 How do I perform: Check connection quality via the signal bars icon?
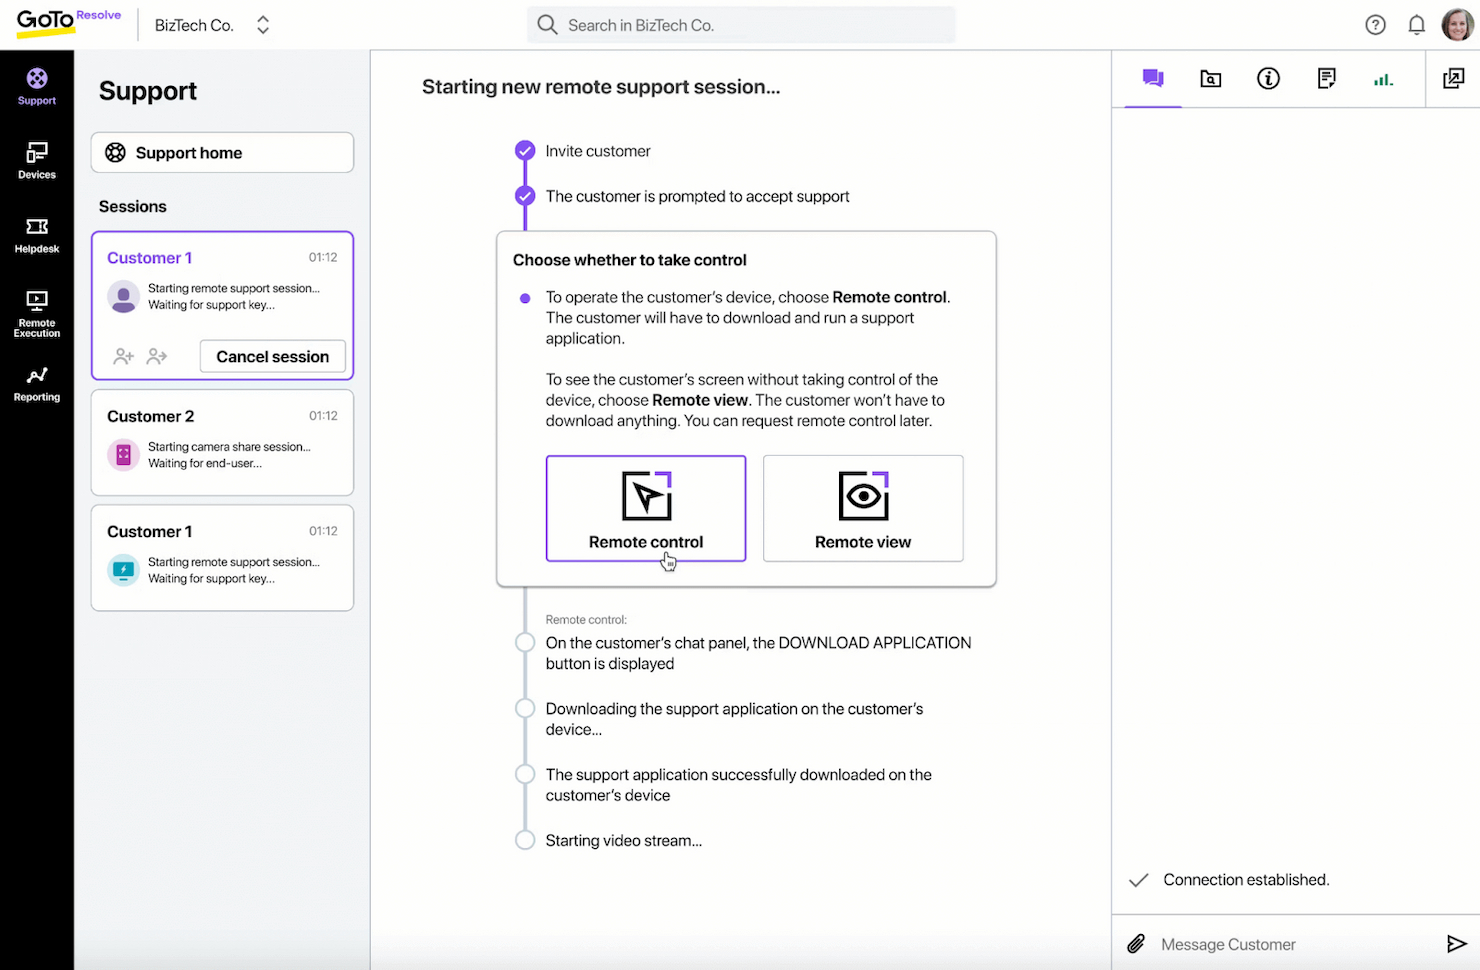[x=1383, y=78]
